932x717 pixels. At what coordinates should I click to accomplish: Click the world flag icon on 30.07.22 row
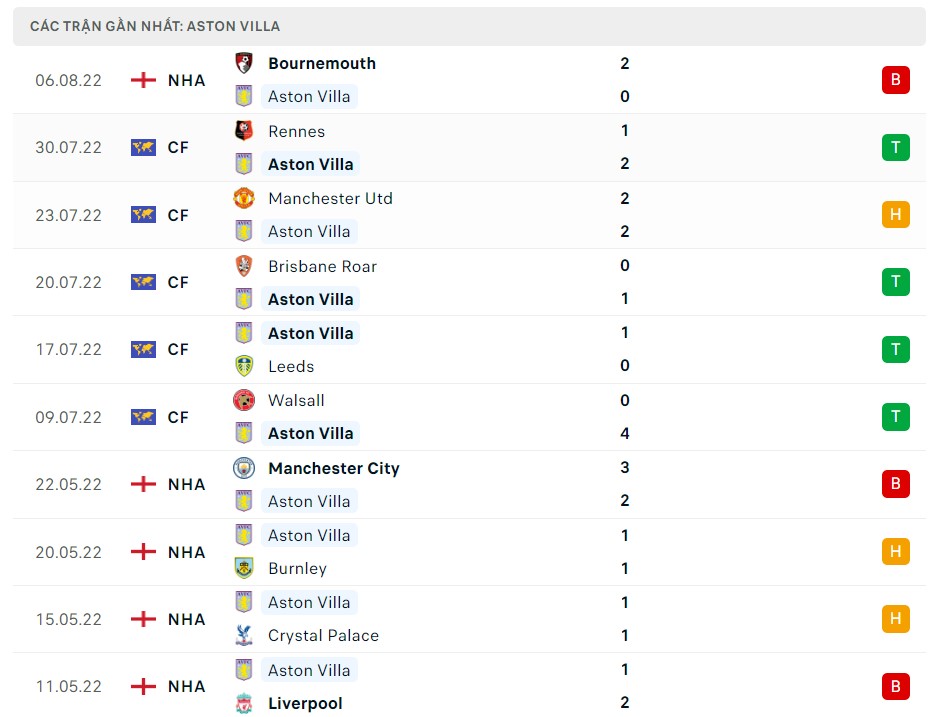point(143,147)
